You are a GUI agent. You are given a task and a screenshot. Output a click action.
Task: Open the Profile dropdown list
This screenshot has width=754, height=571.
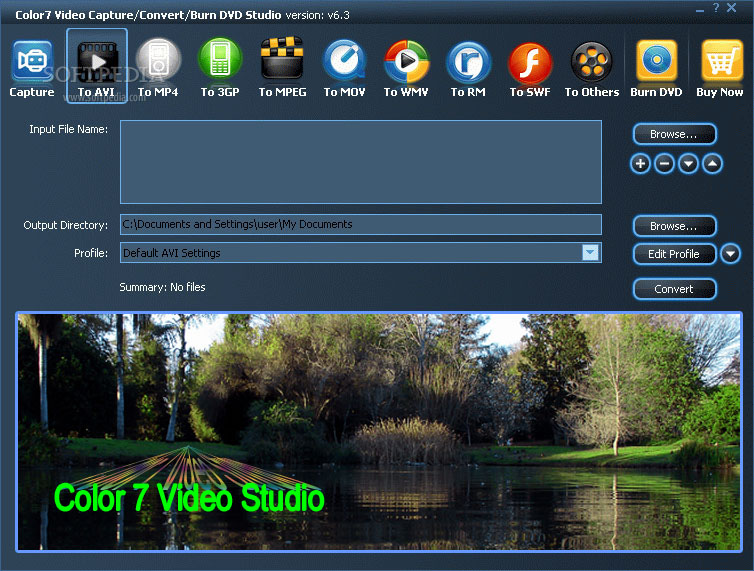point(591,253)
